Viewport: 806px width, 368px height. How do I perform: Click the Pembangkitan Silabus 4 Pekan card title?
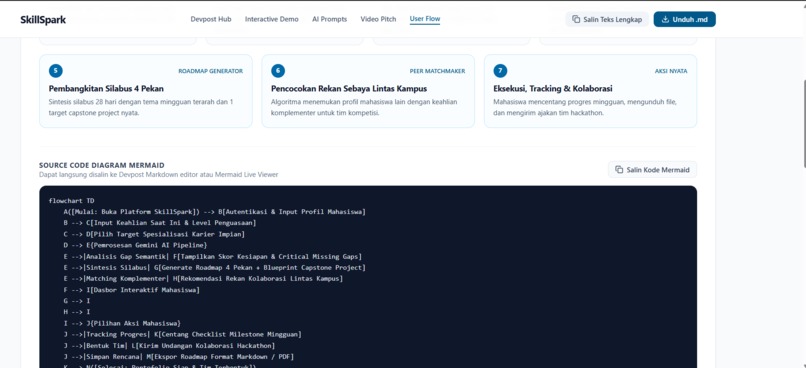tap(106, 88)
